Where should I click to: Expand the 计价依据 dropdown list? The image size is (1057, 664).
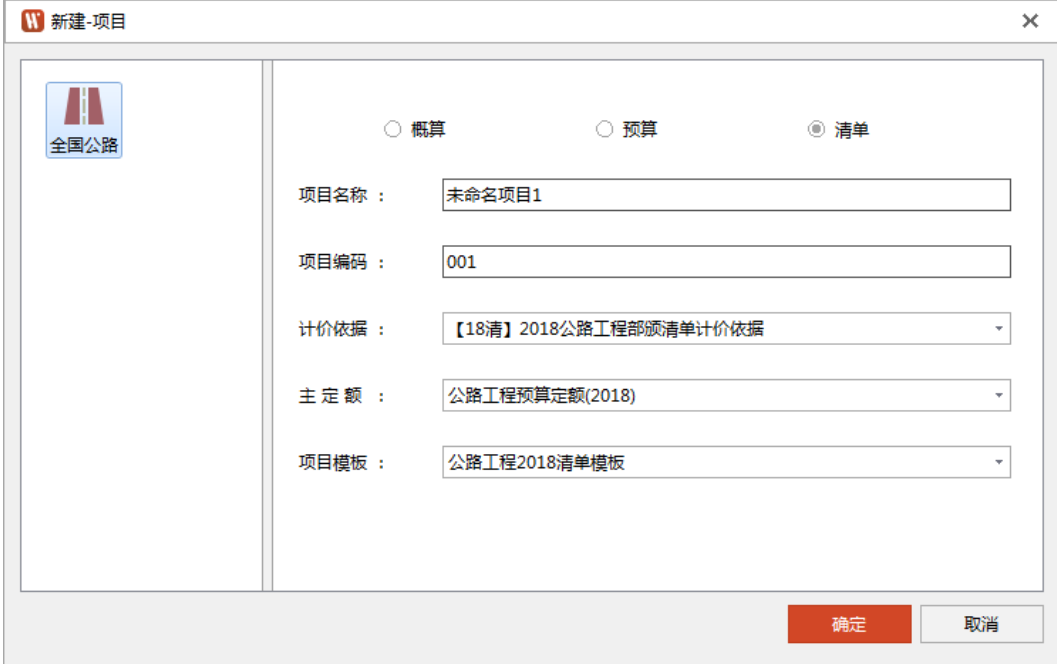point(997,328)
